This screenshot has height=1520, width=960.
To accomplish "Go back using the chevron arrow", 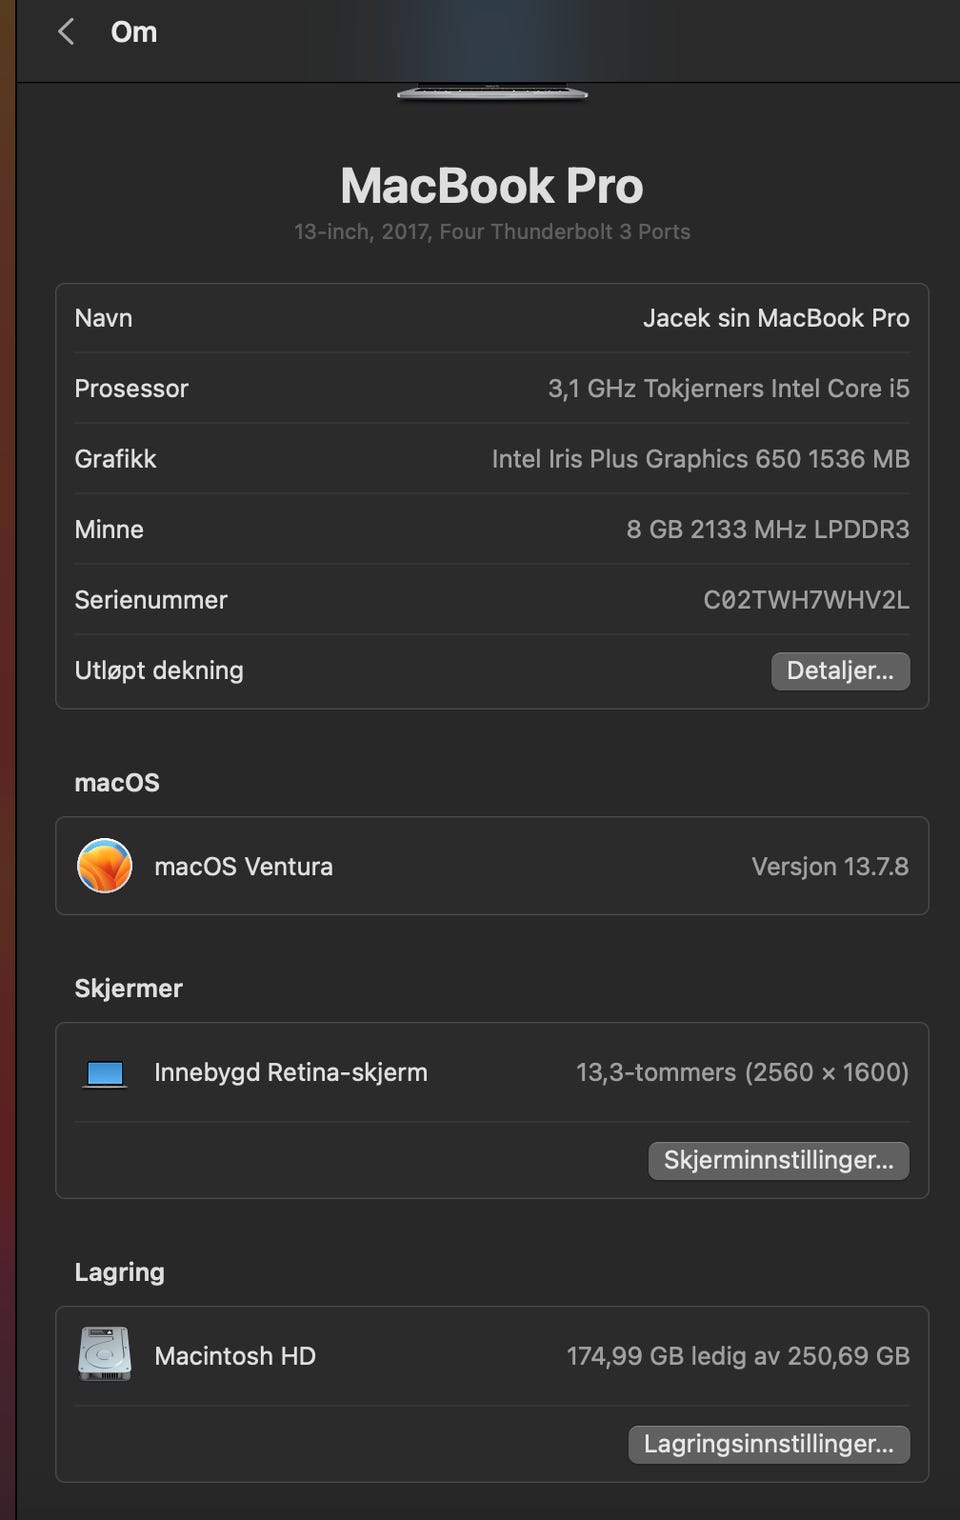I will [x=66, y=32].
